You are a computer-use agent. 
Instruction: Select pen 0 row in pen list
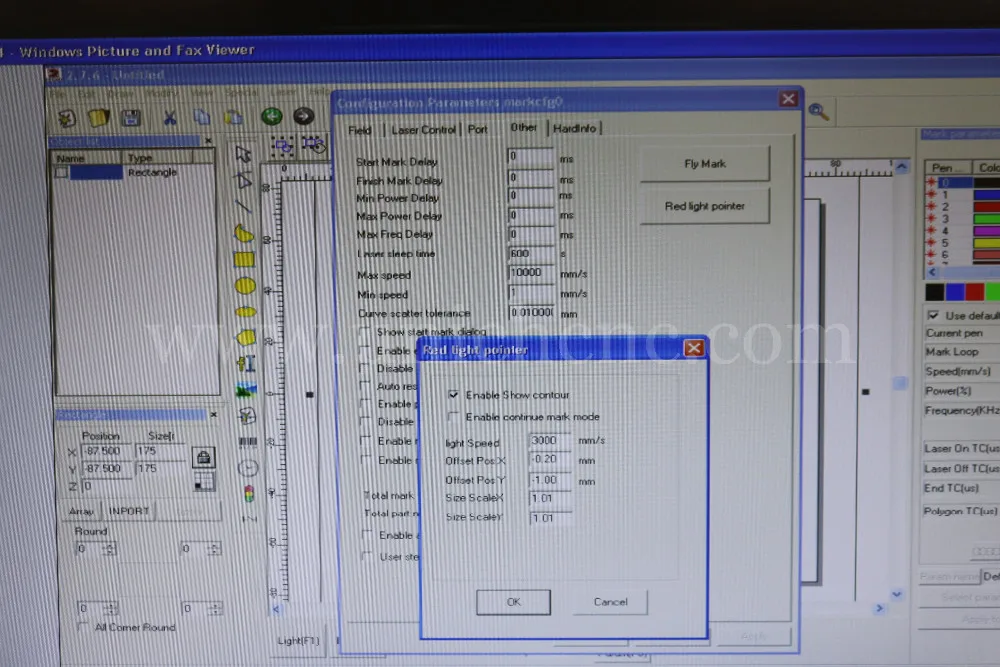pyautogui.click(x=963, y=182)
